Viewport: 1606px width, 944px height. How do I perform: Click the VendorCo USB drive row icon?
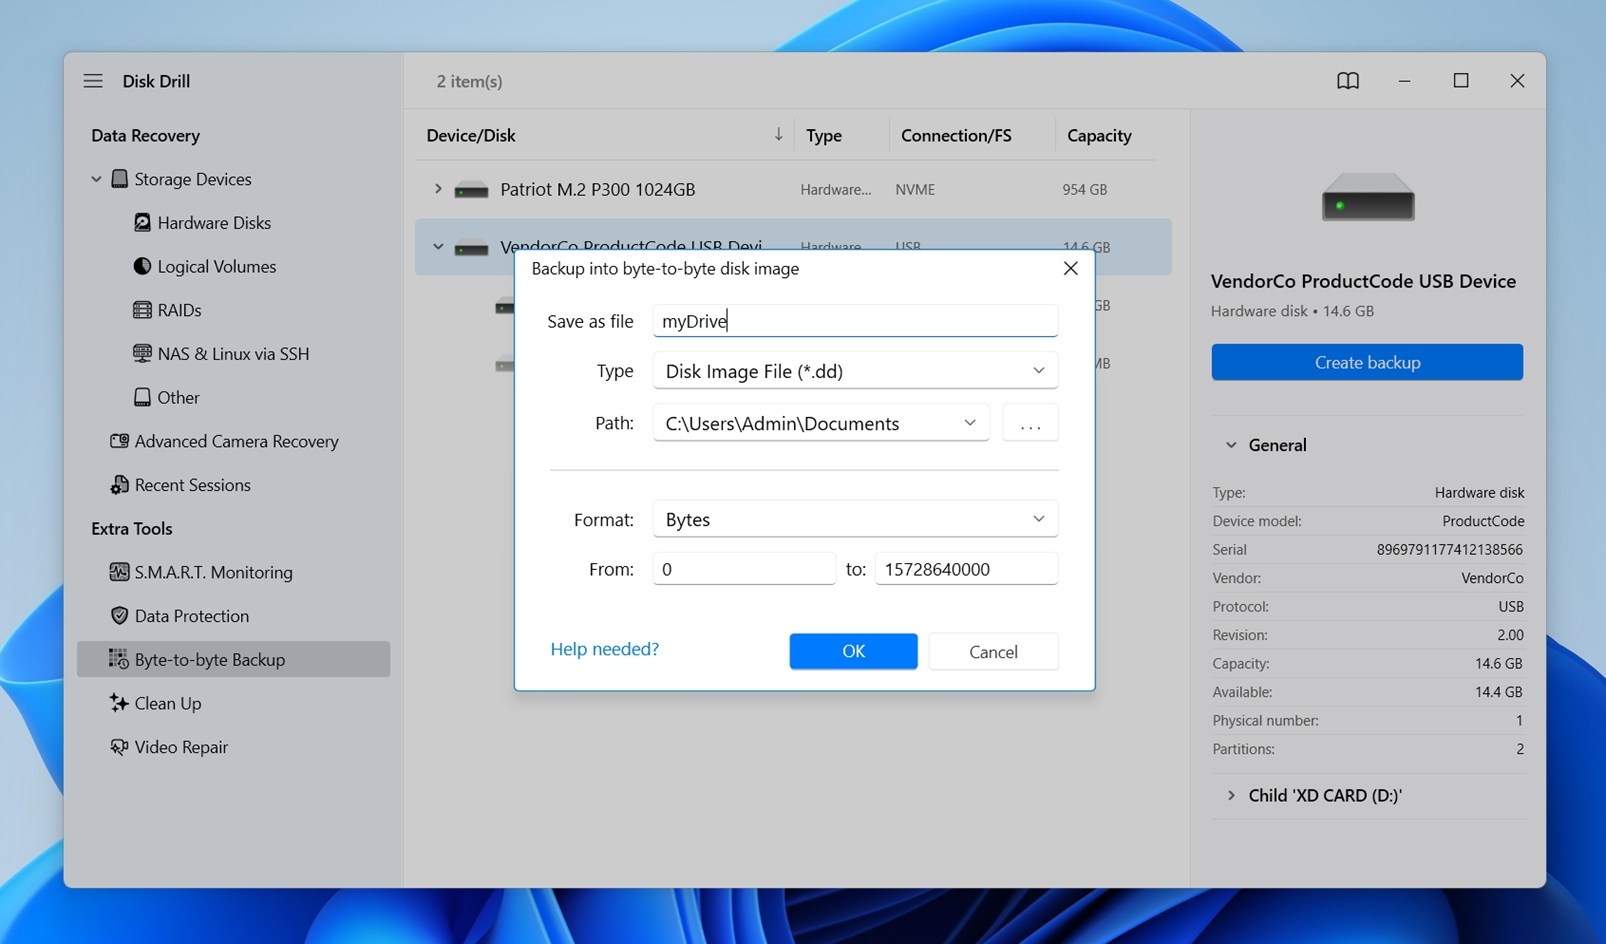click(x=471, y=247)
